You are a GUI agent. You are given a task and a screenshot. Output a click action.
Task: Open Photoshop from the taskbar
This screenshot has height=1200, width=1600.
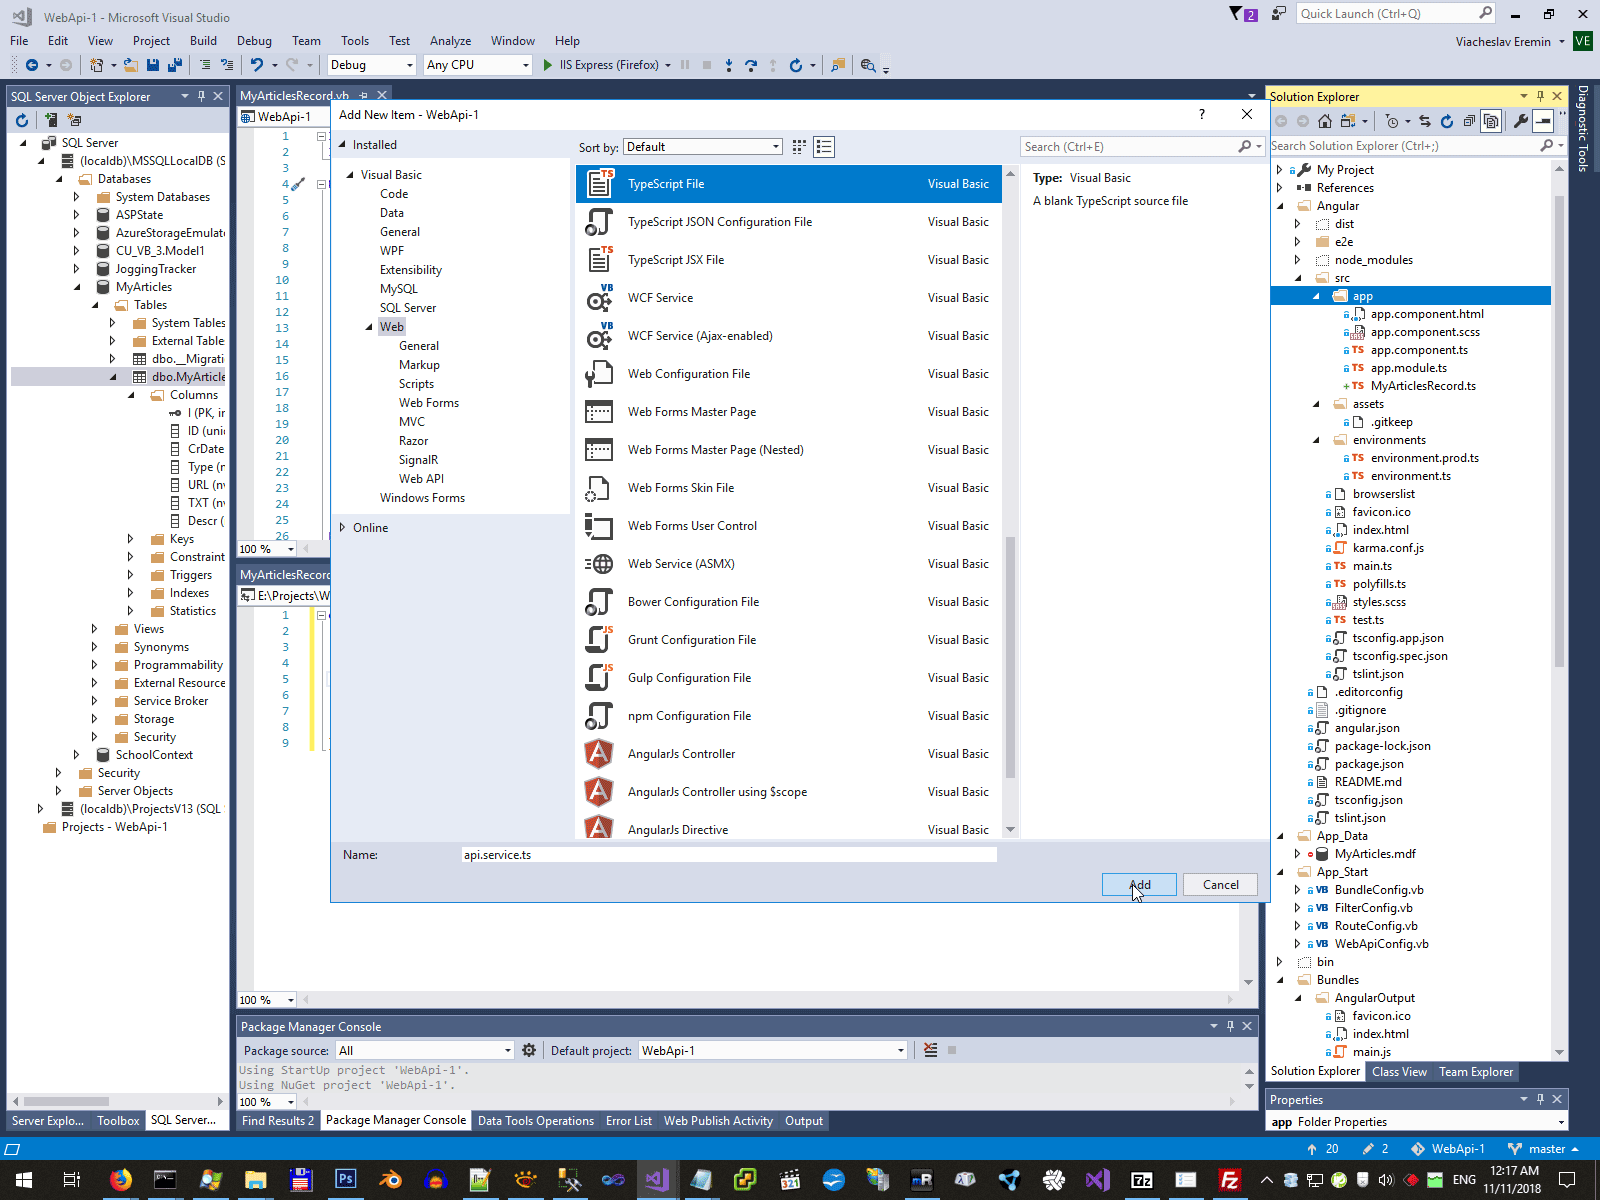(345, 1180)
